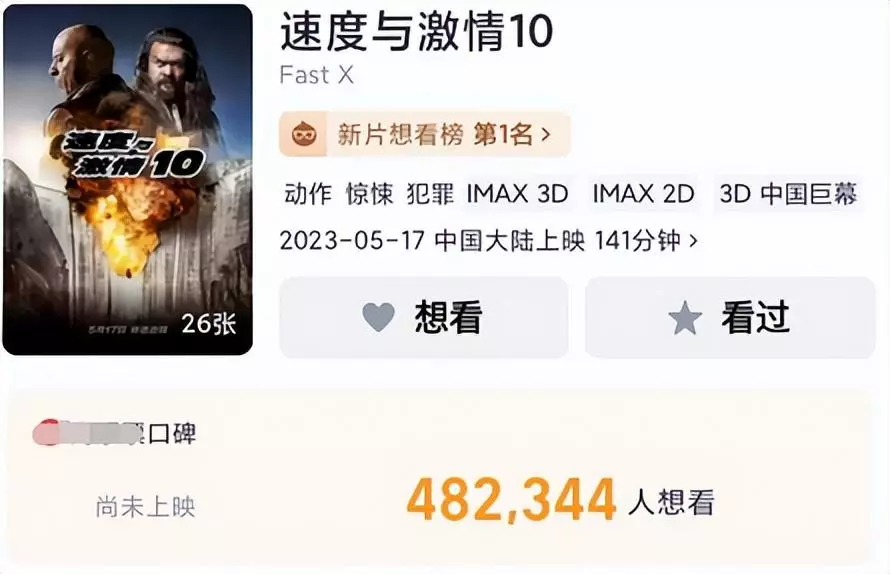Open the Fast X movie poster
The width and height of the screenshot is (890, 574).
tap(128, 180)
